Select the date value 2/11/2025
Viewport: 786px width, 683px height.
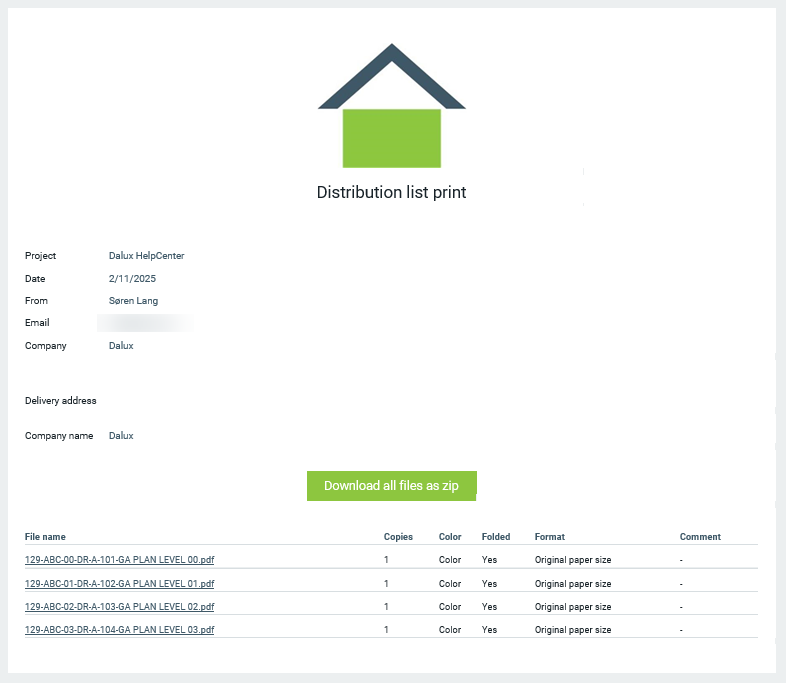click(132, 279)
